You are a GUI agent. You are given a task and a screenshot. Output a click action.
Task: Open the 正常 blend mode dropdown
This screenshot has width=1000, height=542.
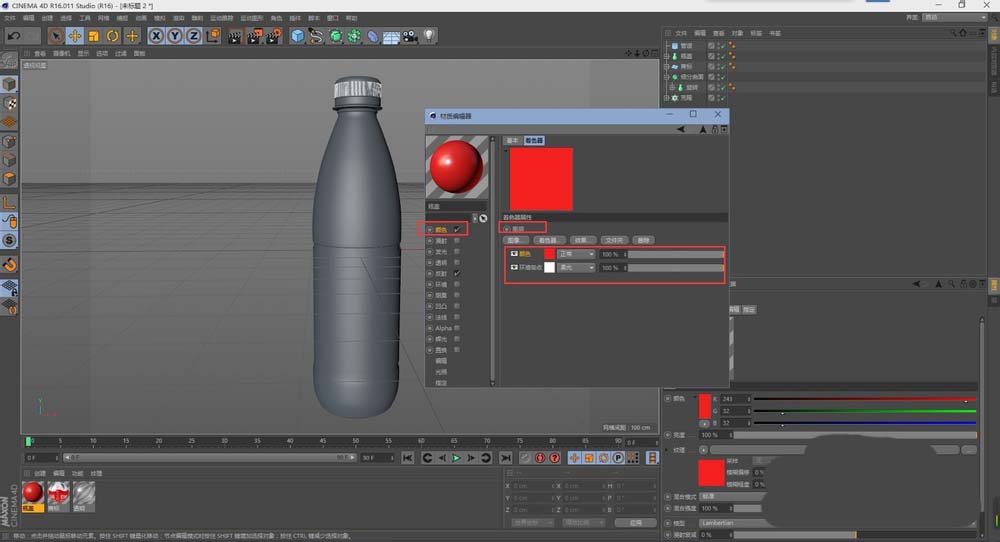(577, 254)
